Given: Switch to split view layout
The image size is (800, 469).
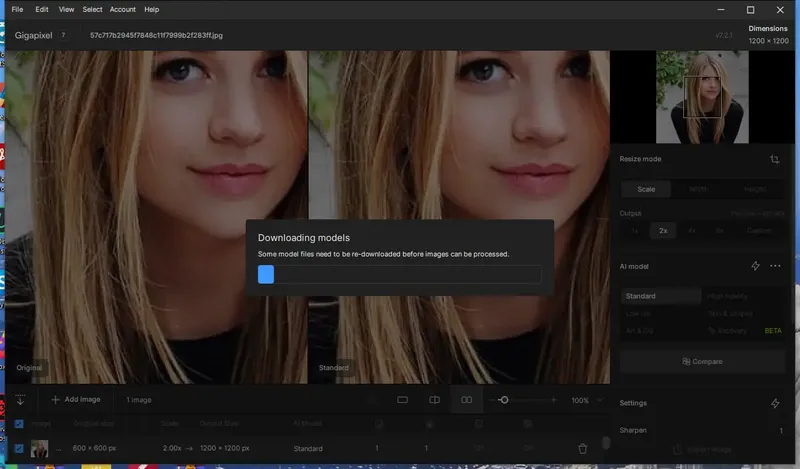Looking at the screenshot, I should (434, 400).
